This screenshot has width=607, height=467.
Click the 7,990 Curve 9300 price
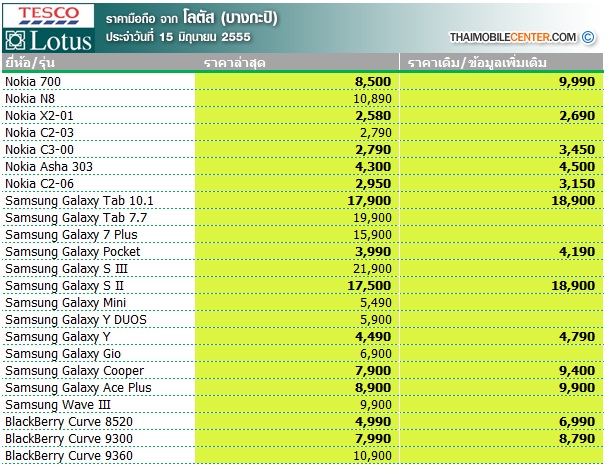tap(373, 440)
